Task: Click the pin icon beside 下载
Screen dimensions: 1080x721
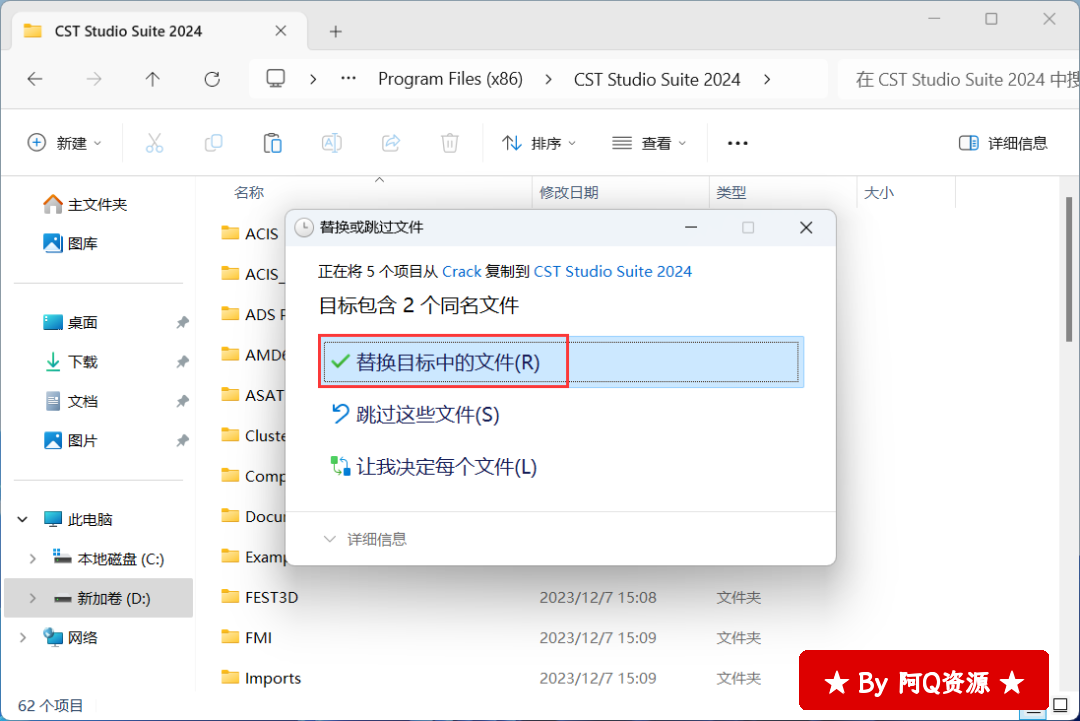Action: click(x=182, y=362)
